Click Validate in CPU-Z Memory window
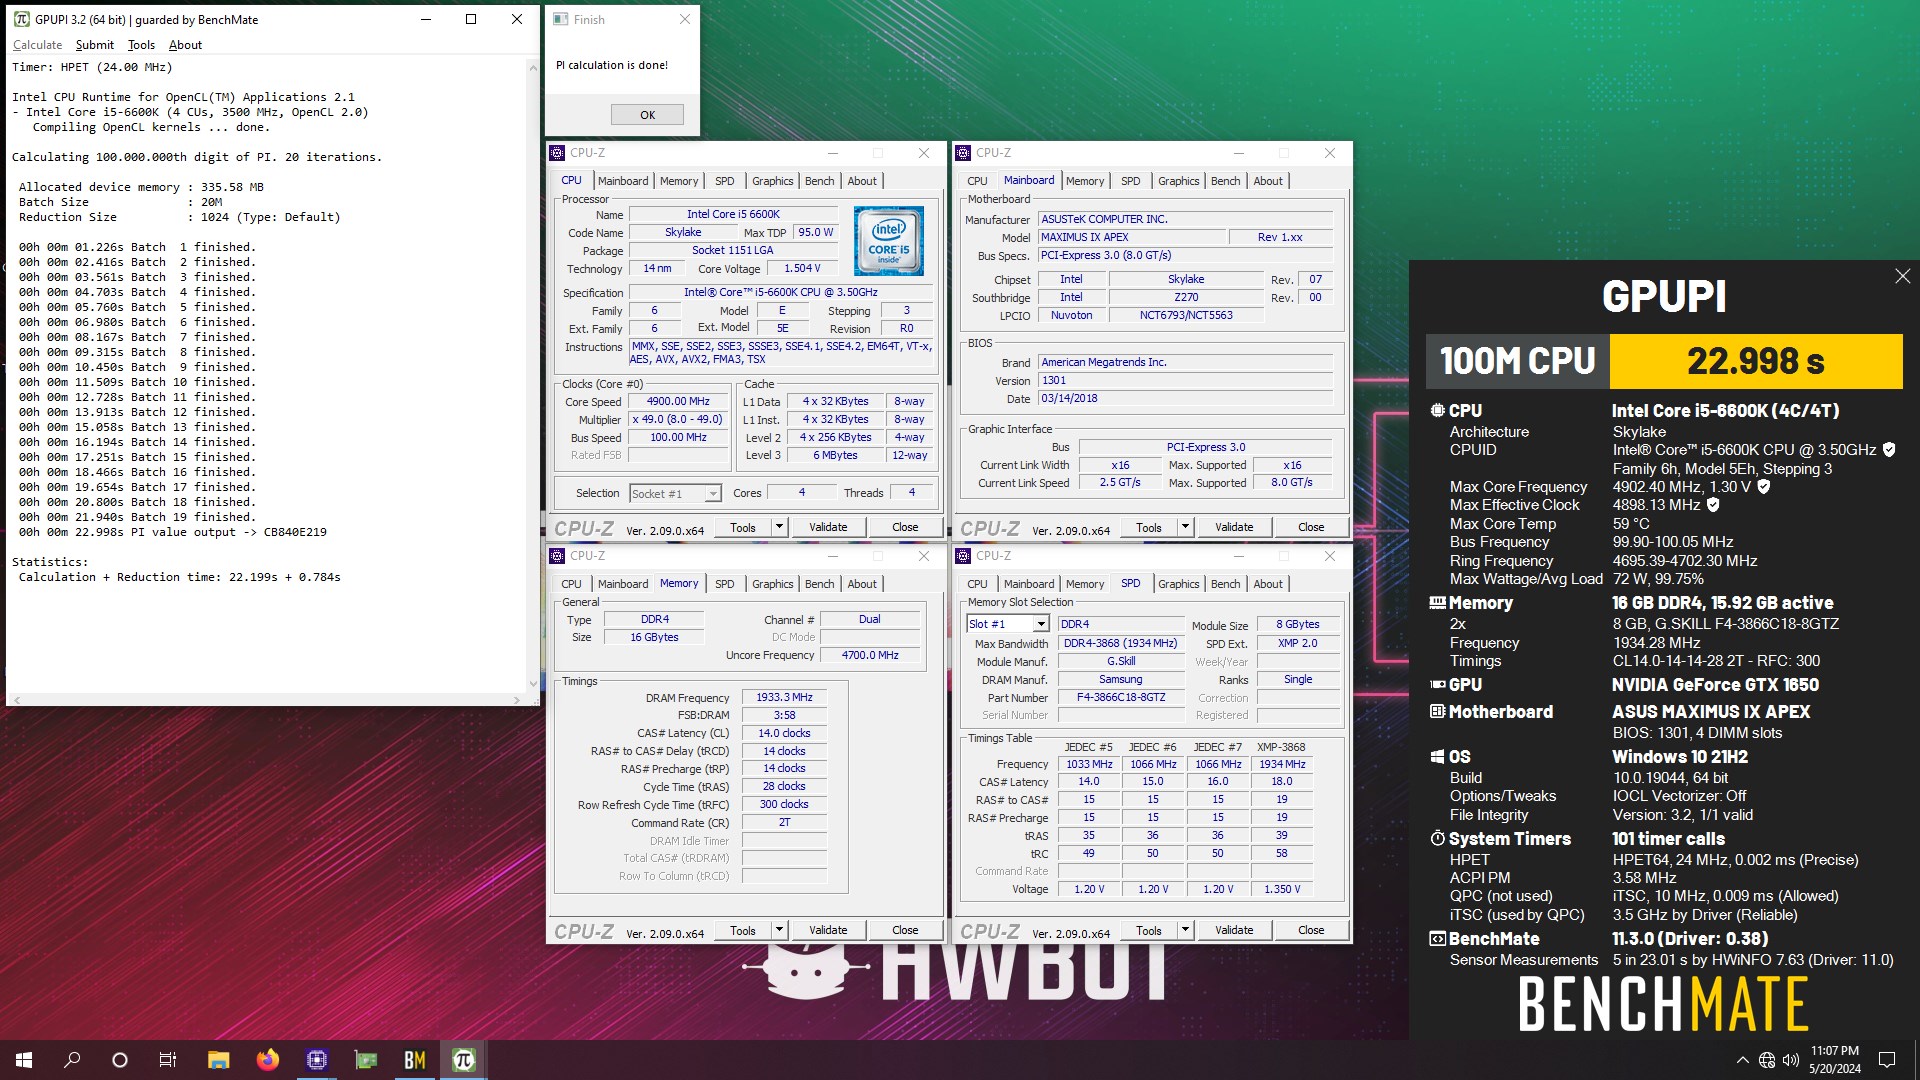 pyautogui.click(x=828, y=930)
